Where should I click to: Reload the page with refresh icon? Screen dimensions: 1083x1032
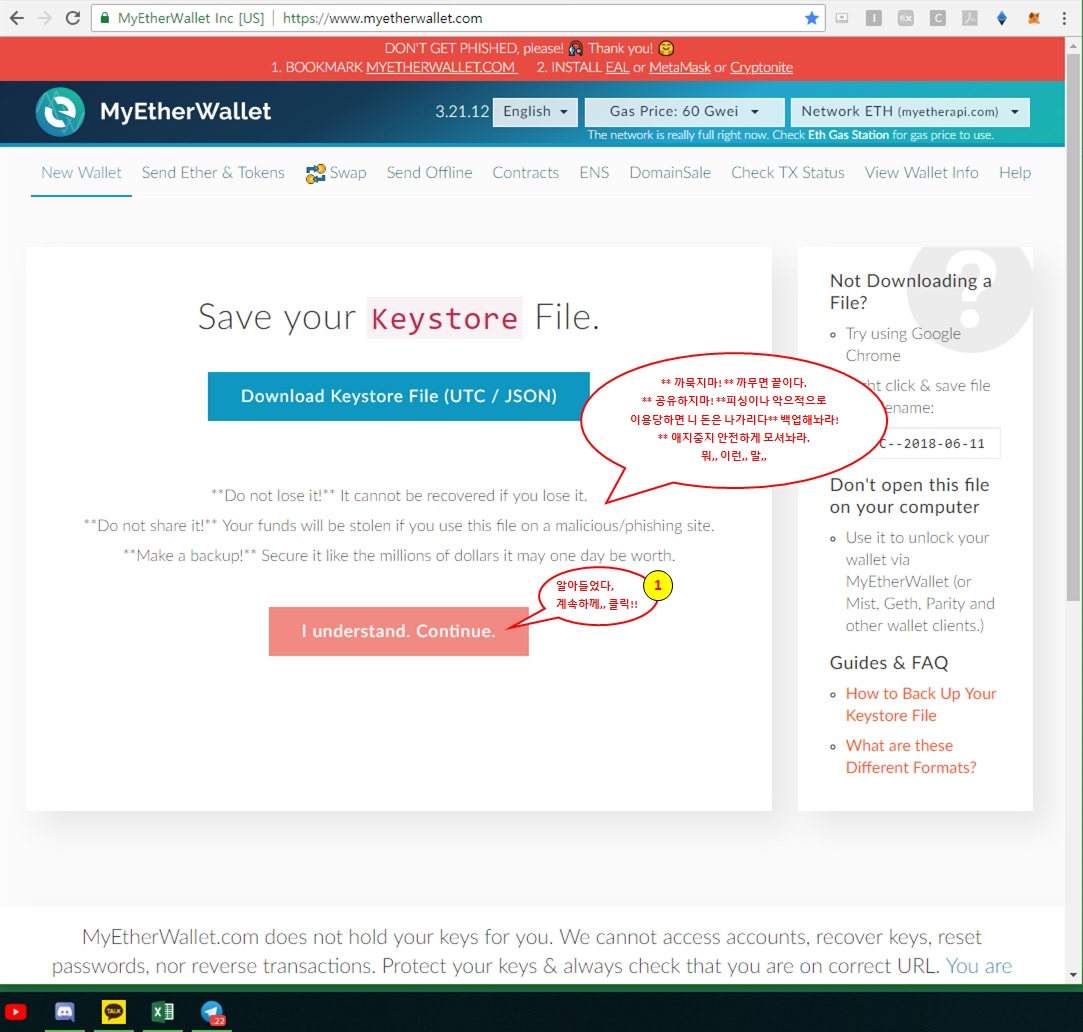point(73,18)
